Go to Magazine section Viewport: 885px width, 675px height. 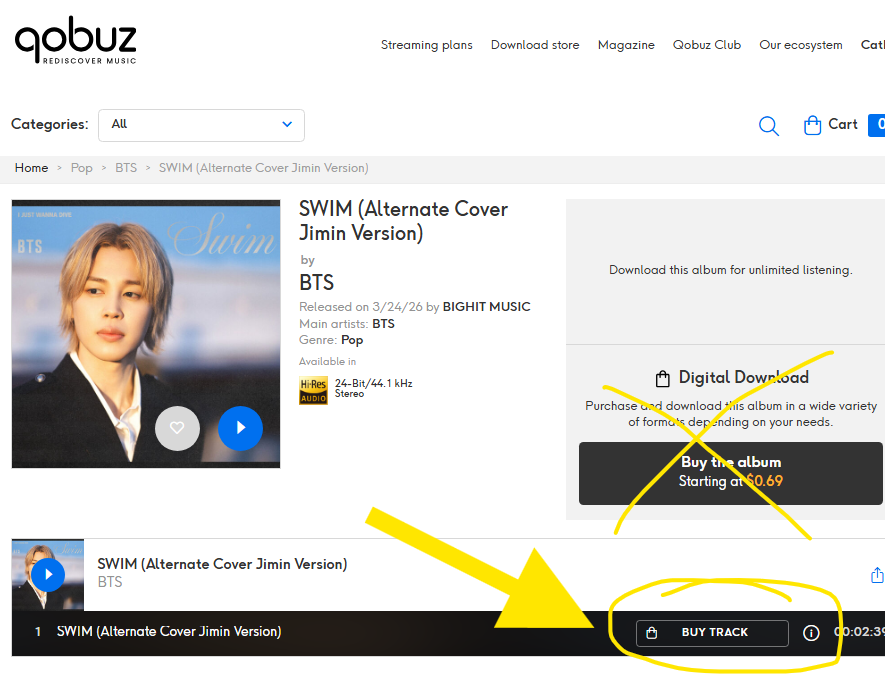click(x=626, y=45)
